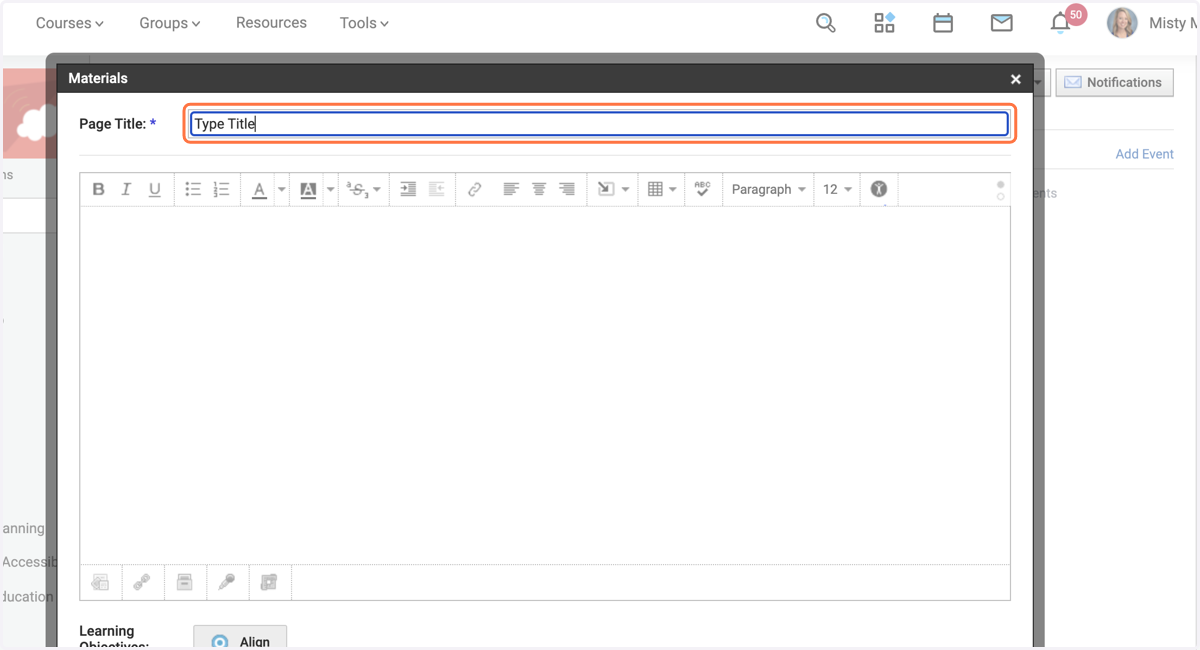Toggle the editor toolbar expand dots
Viewport: 1200px width, 650px height.
tap(1000, 190)
